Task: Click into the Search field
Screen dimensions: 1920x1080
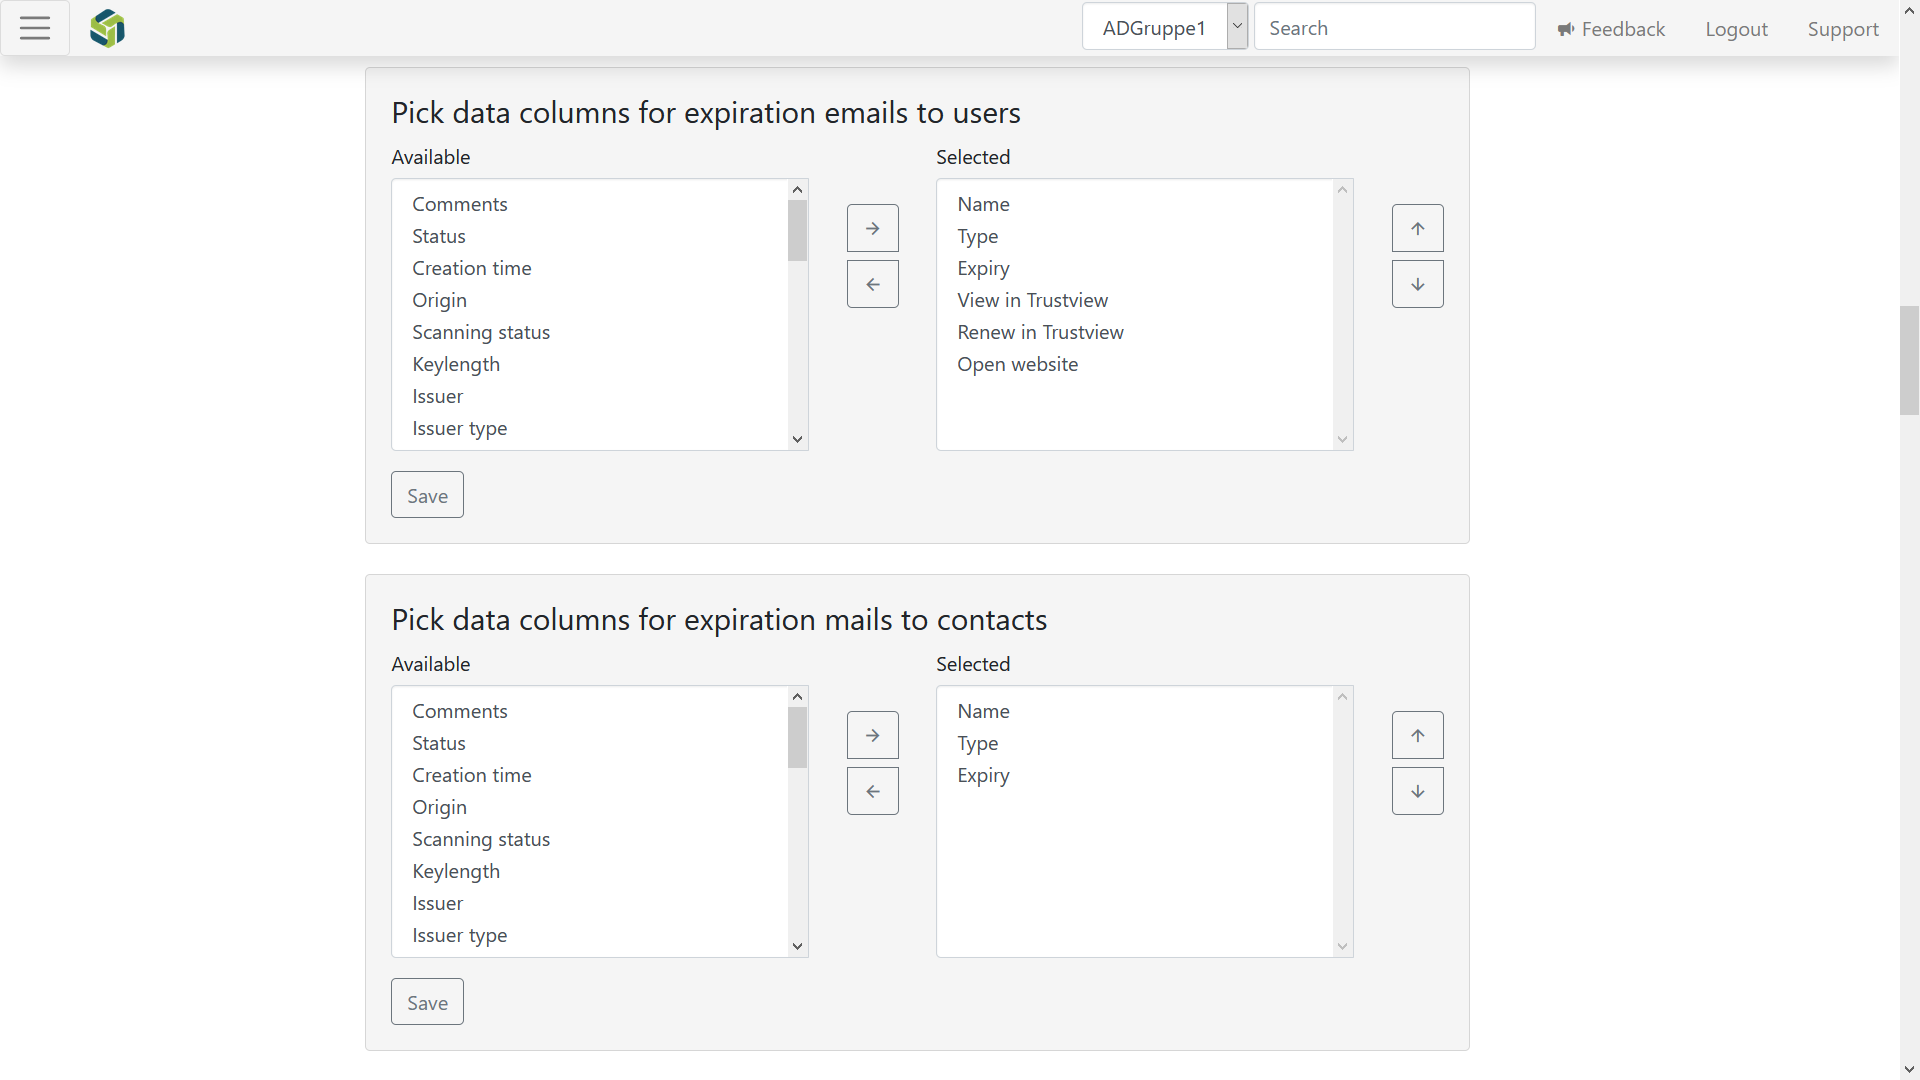Action: point(1394,27)
